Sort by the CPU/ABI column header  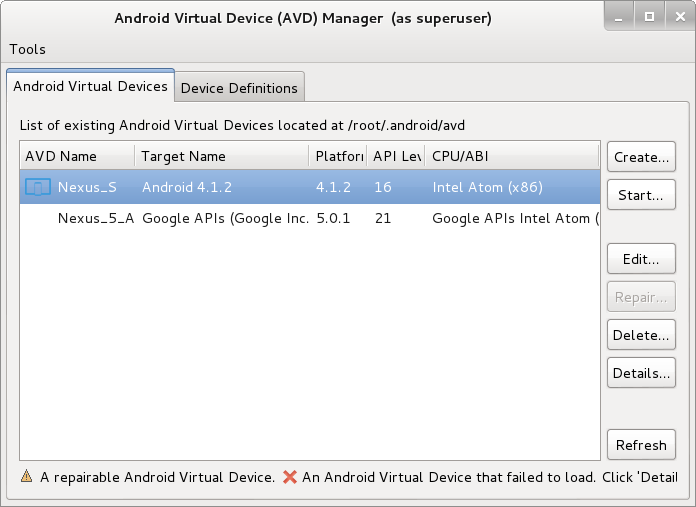pos(512,156)
